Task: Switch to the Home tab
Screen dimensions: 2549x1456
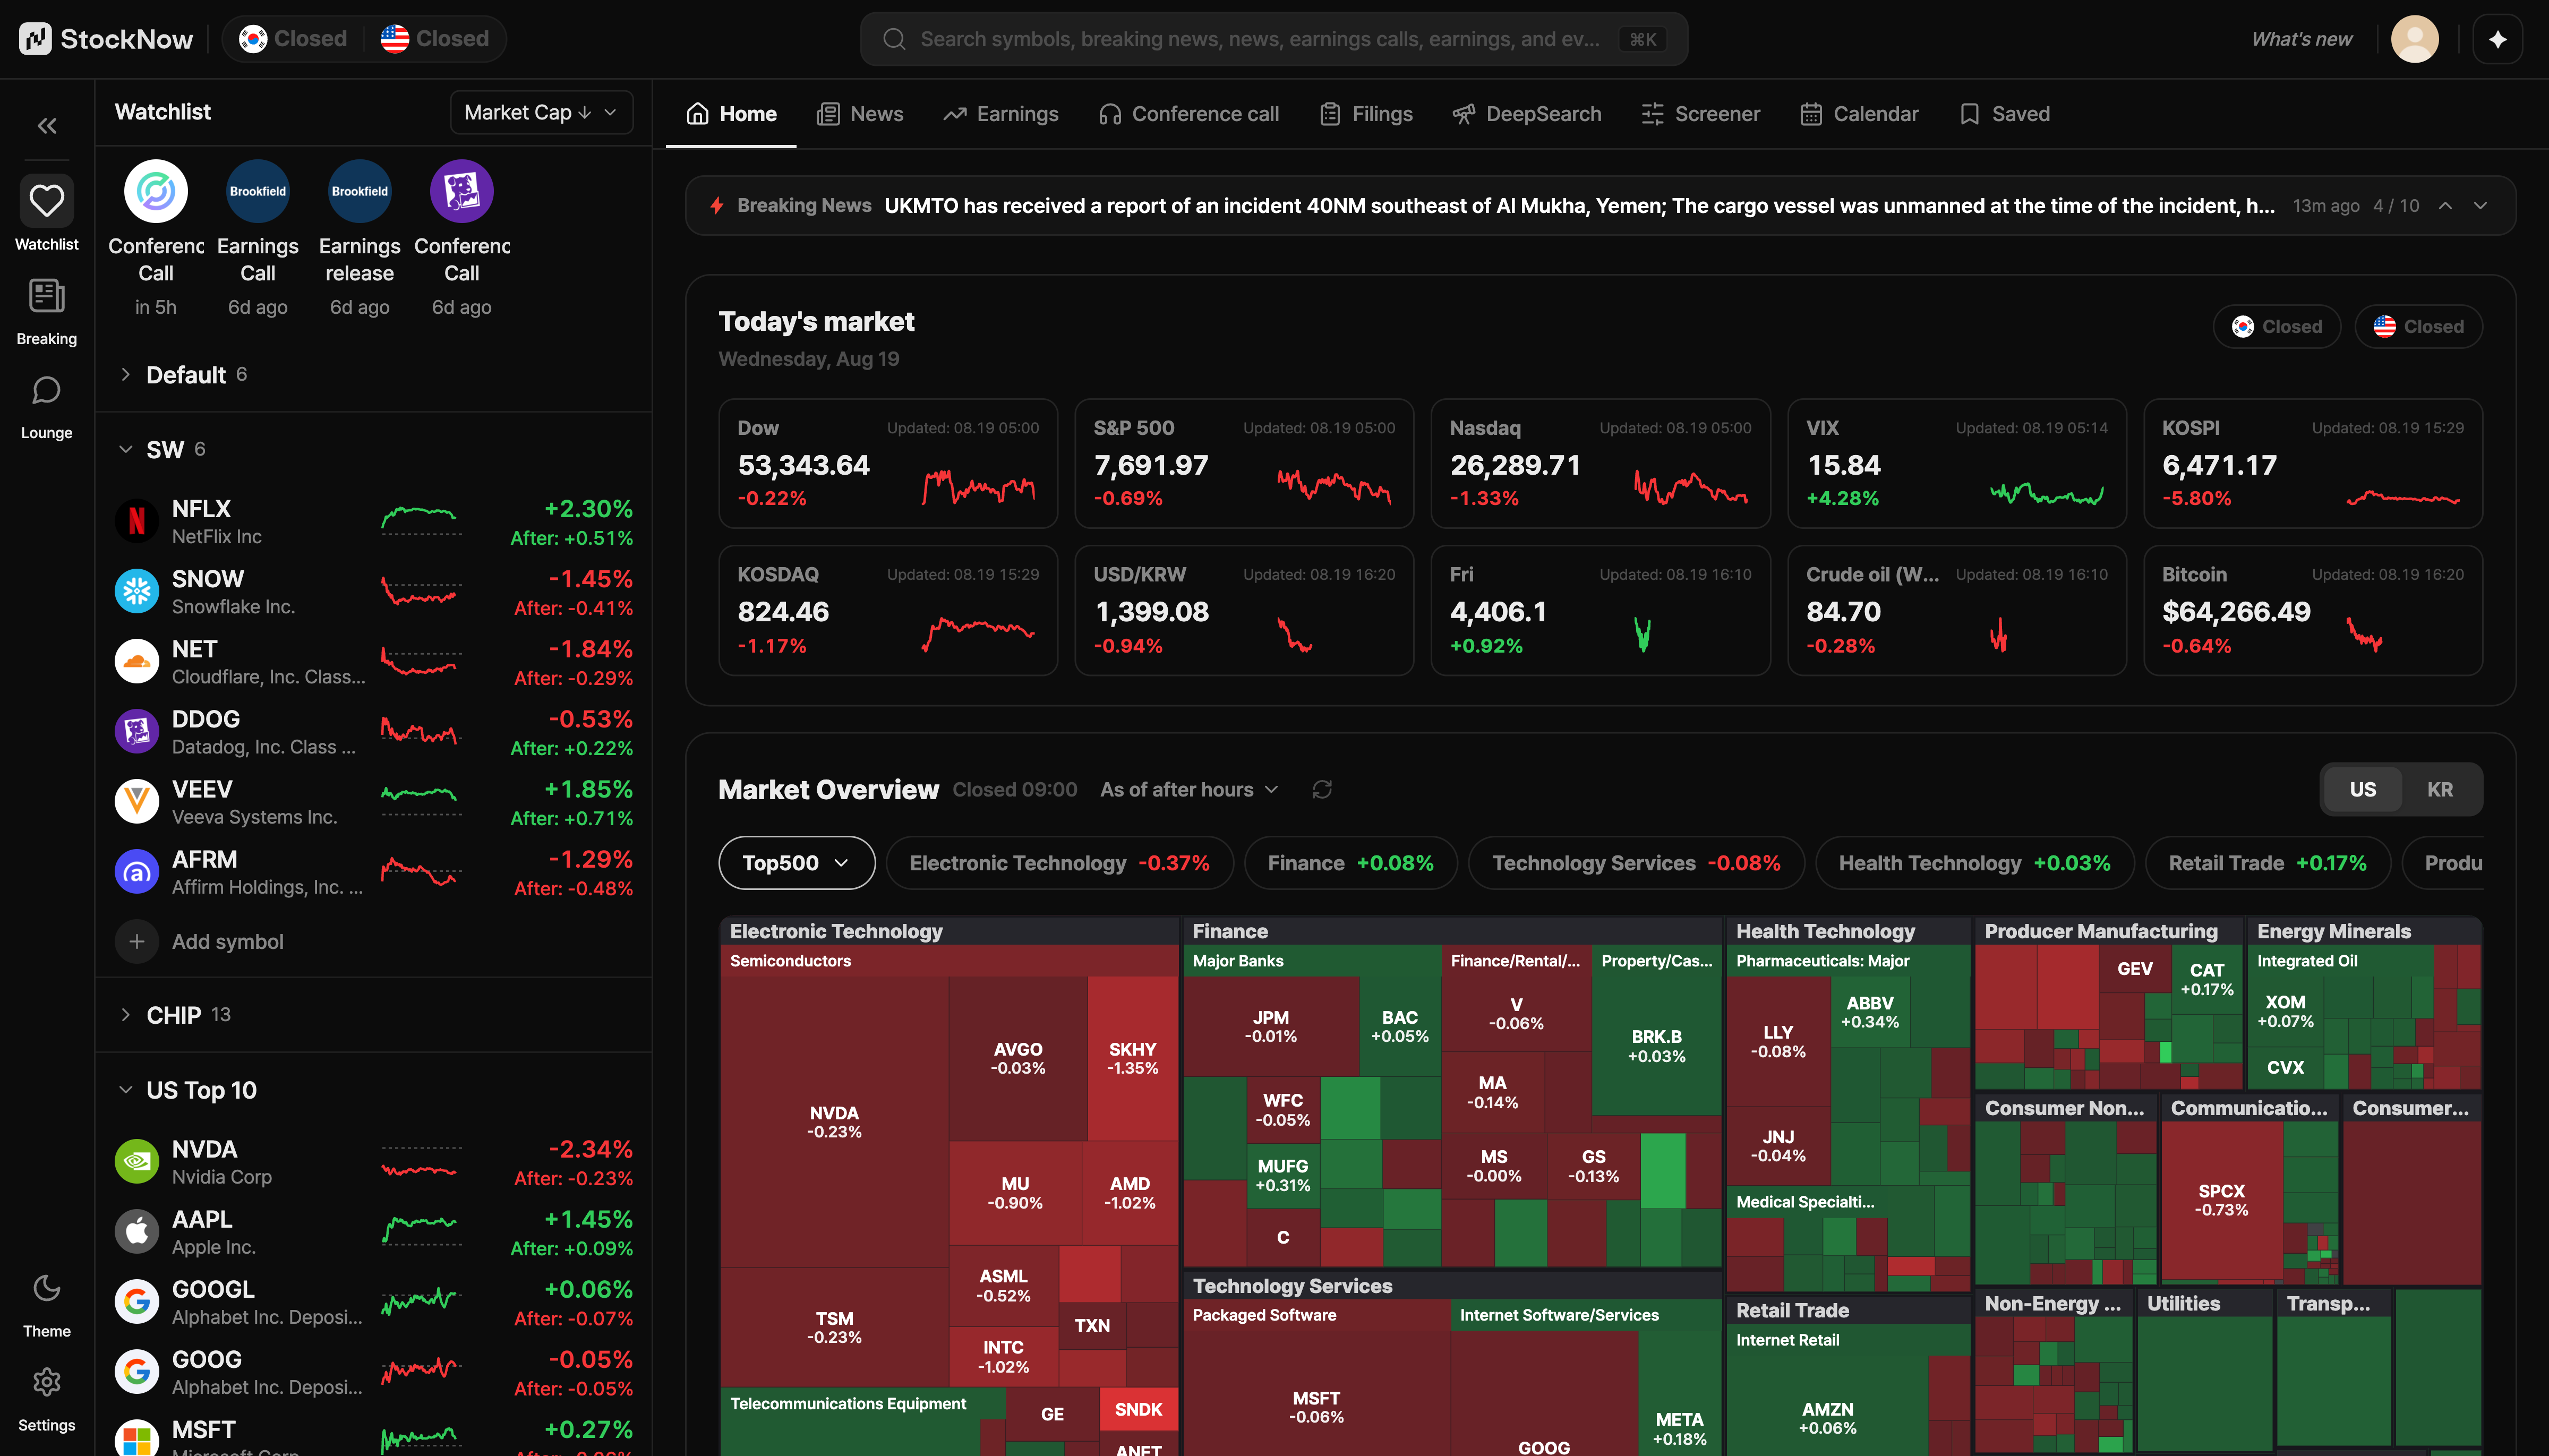Action: pos(731,114)
